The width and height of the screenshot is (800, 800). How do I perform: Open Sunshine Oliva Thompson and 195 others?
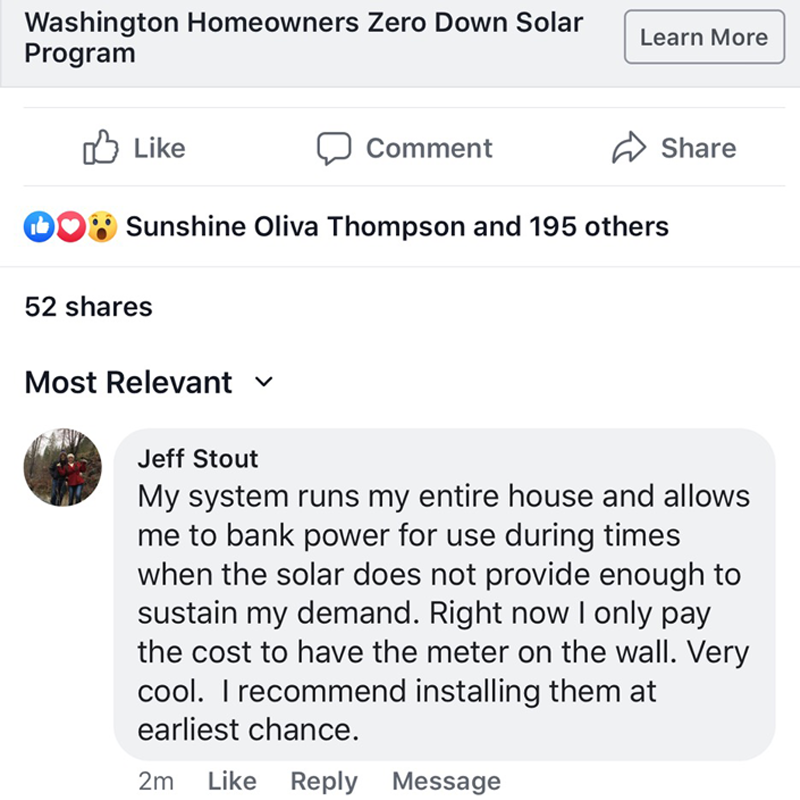point(397,227)
